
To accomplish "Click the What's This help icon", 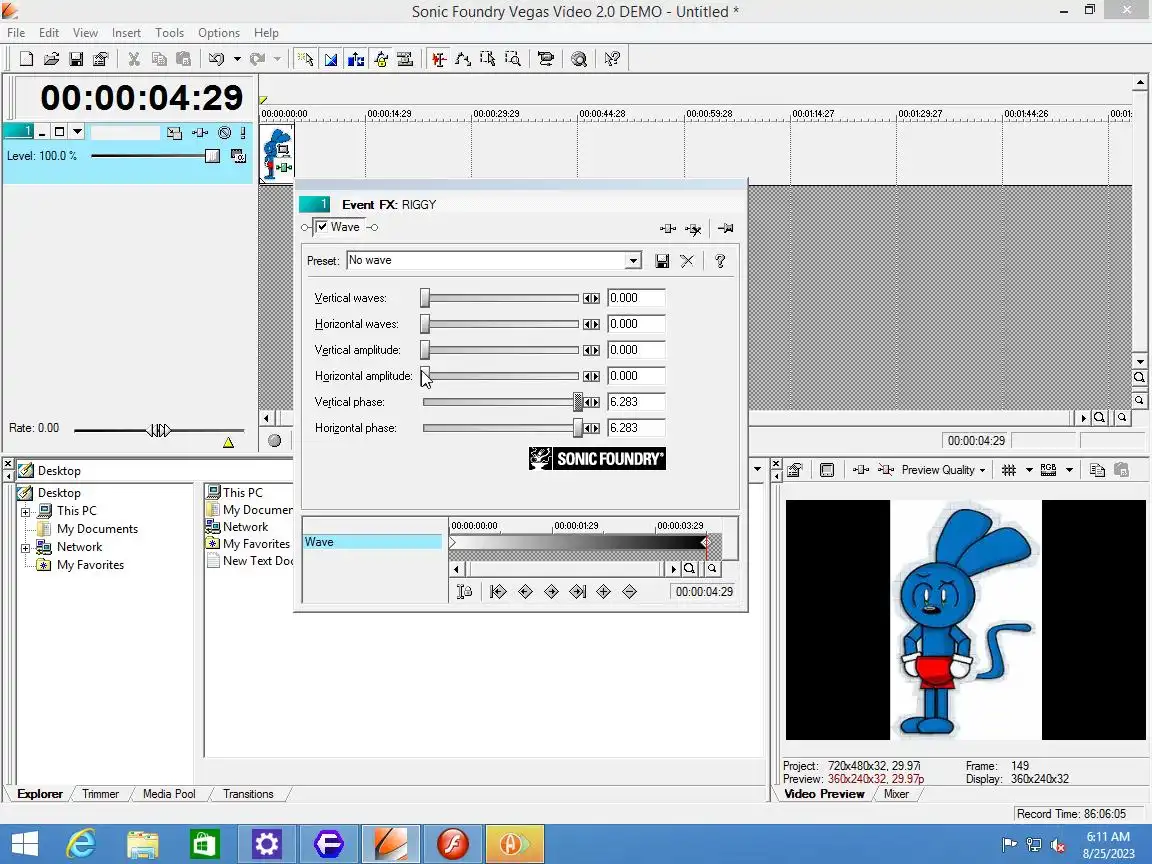I will [612, 59].
